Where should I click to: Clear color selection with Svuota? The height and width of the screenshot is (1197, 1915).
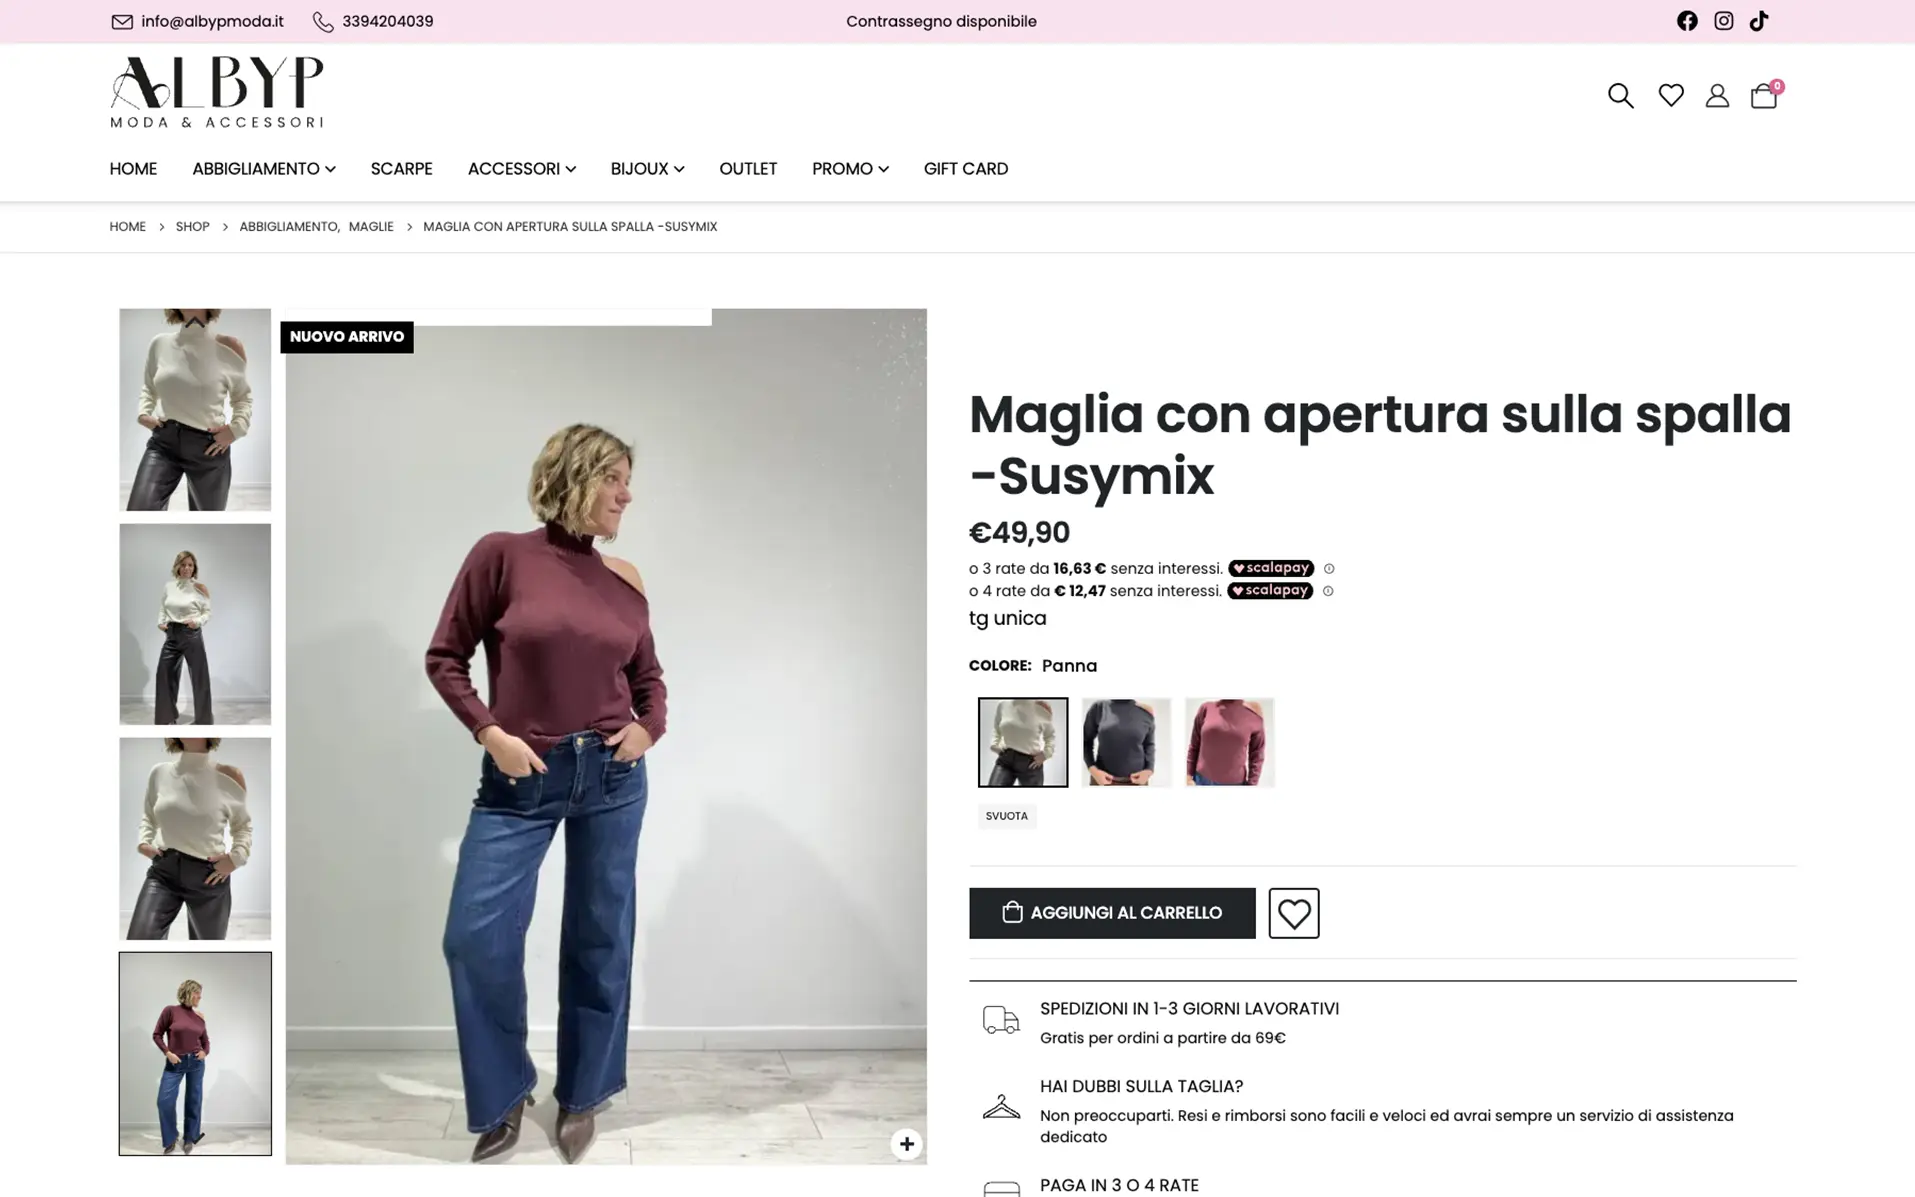(x=1006, y=816)
